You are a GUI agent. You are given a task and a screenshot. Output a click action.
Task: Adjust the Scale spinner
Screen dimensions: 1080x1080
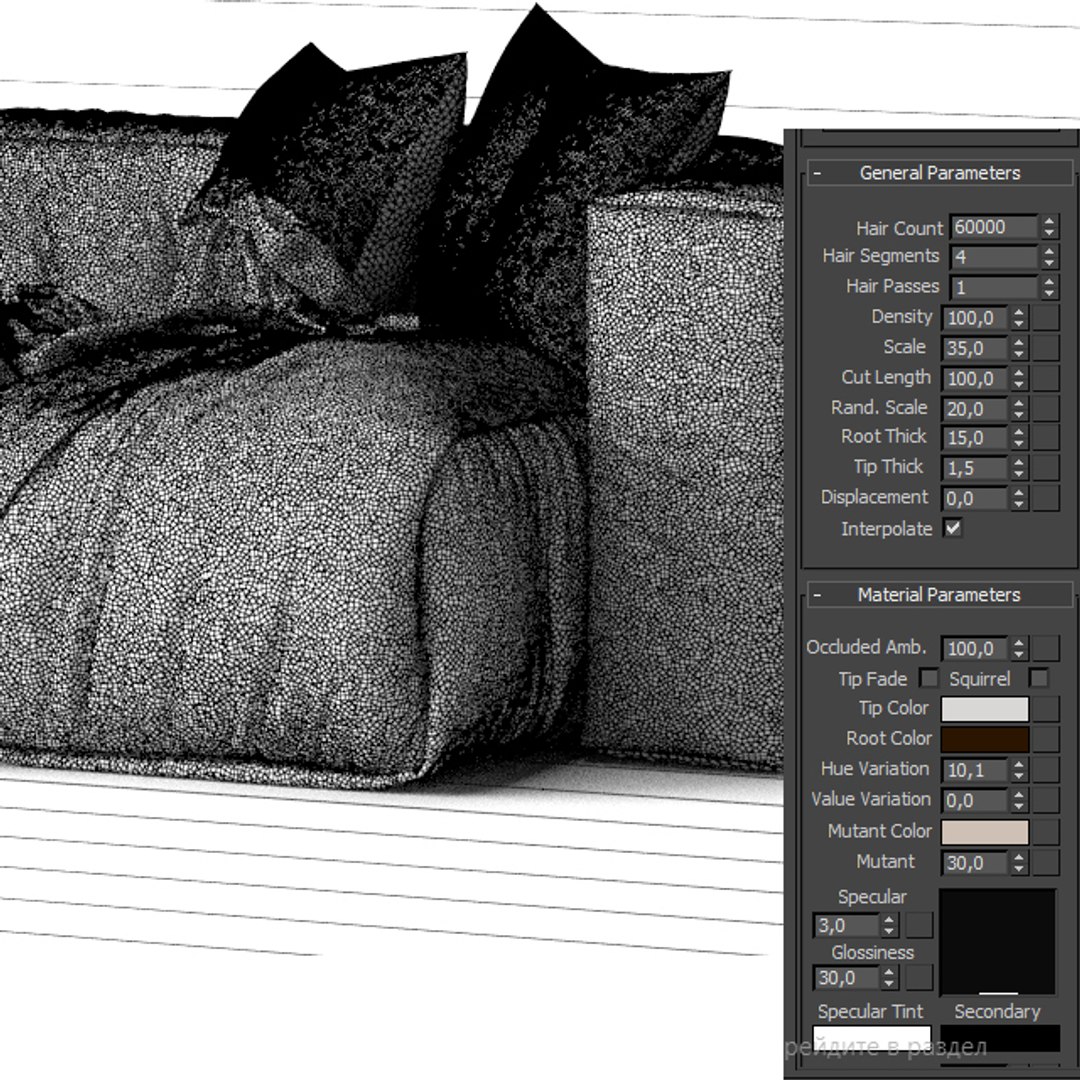[x=1019, y=348]
